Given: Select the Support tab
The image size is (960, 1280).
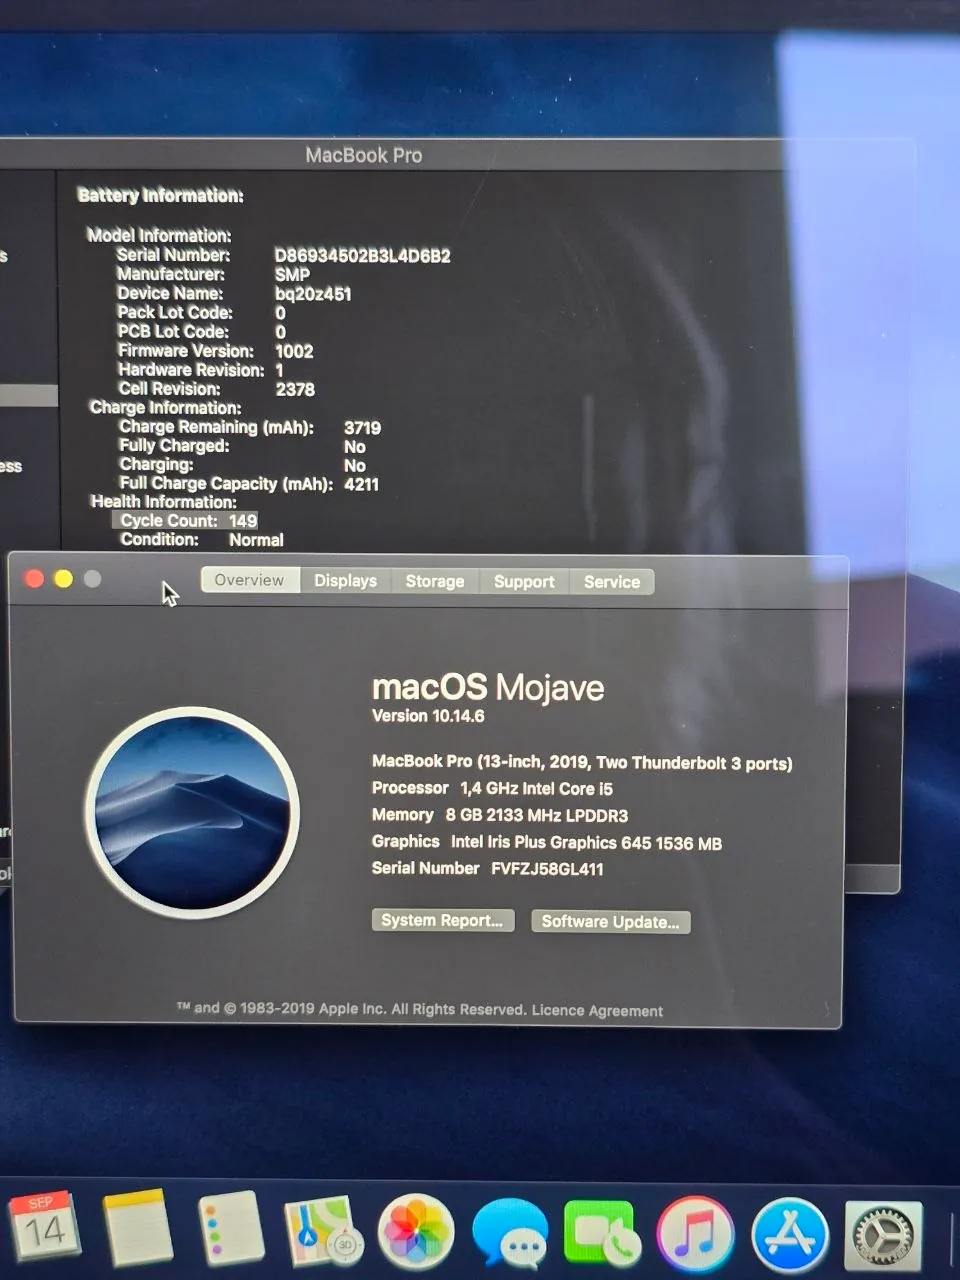Looking at the screenshot, I should tap(524, 582).
